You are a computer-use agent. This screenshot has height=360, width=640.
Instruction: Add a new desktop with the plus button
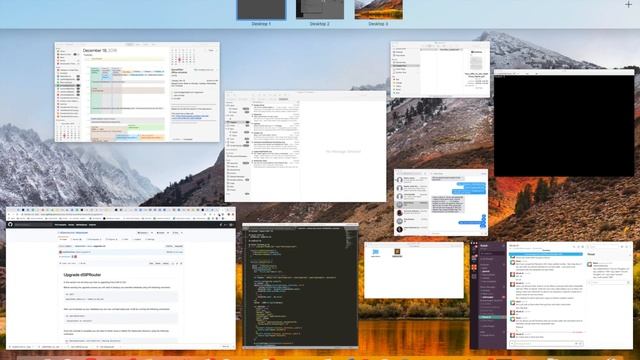click(x=628, y=4)
